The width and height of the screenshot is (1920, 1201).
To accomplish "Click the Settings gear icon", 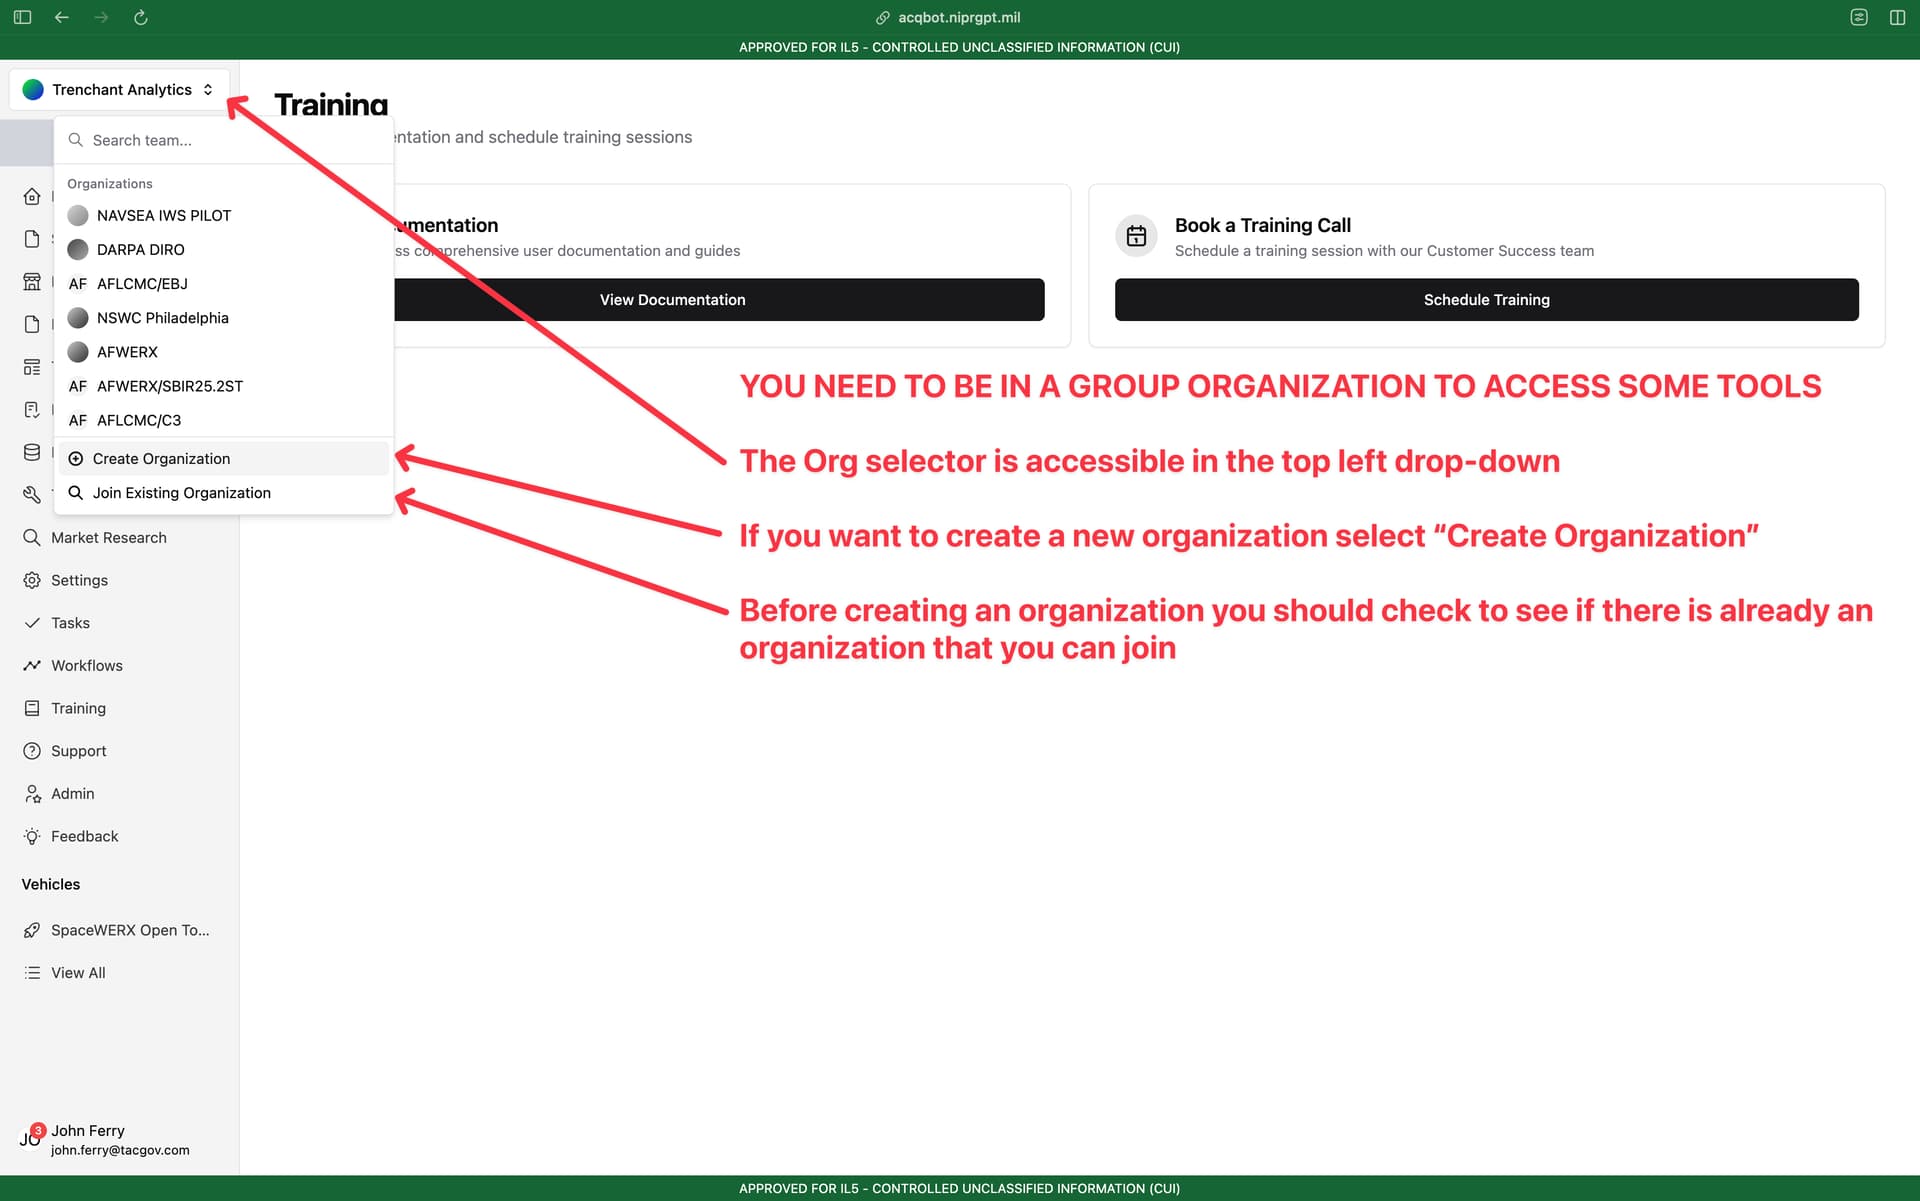I will pos(32,581).
